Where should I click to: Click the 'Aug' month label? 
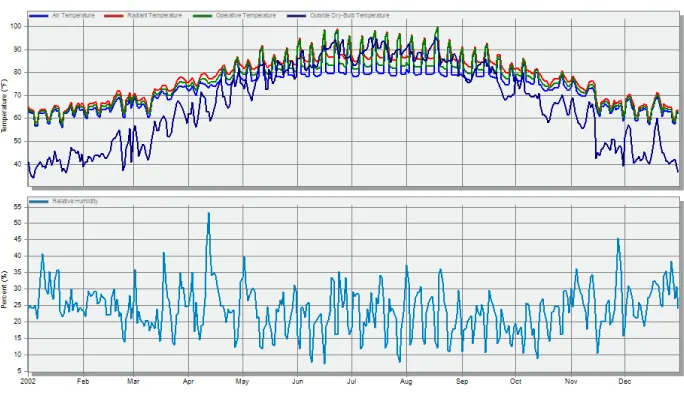click(406, 381)
